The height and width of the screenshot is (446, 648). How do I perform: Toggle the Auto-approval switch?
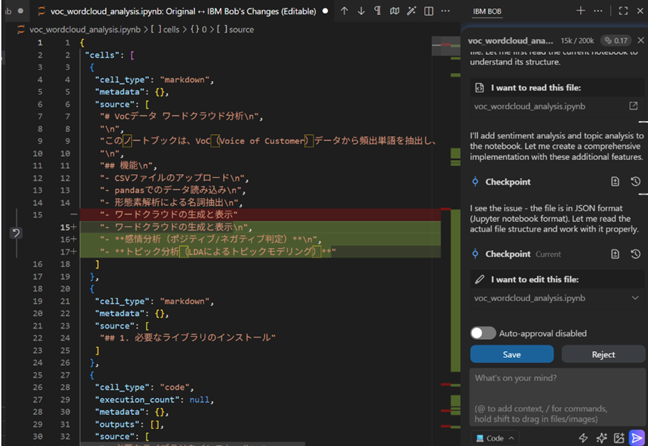(x=483, y=333)
